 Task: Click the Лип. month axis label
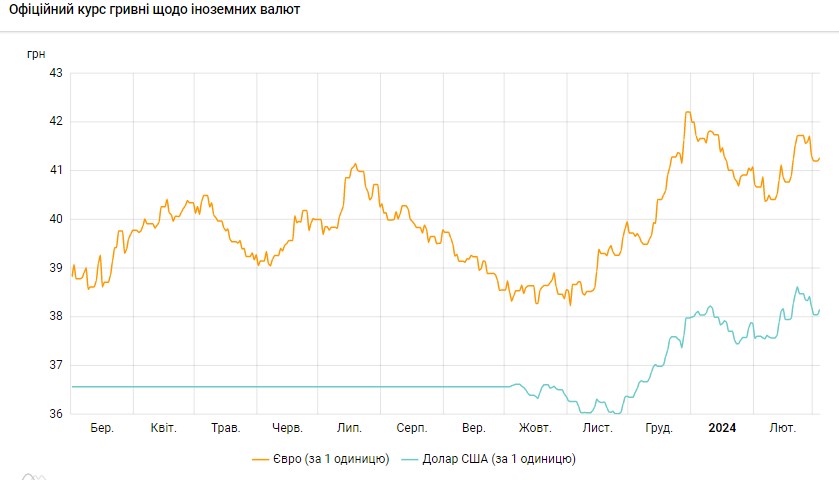[349, 428]
